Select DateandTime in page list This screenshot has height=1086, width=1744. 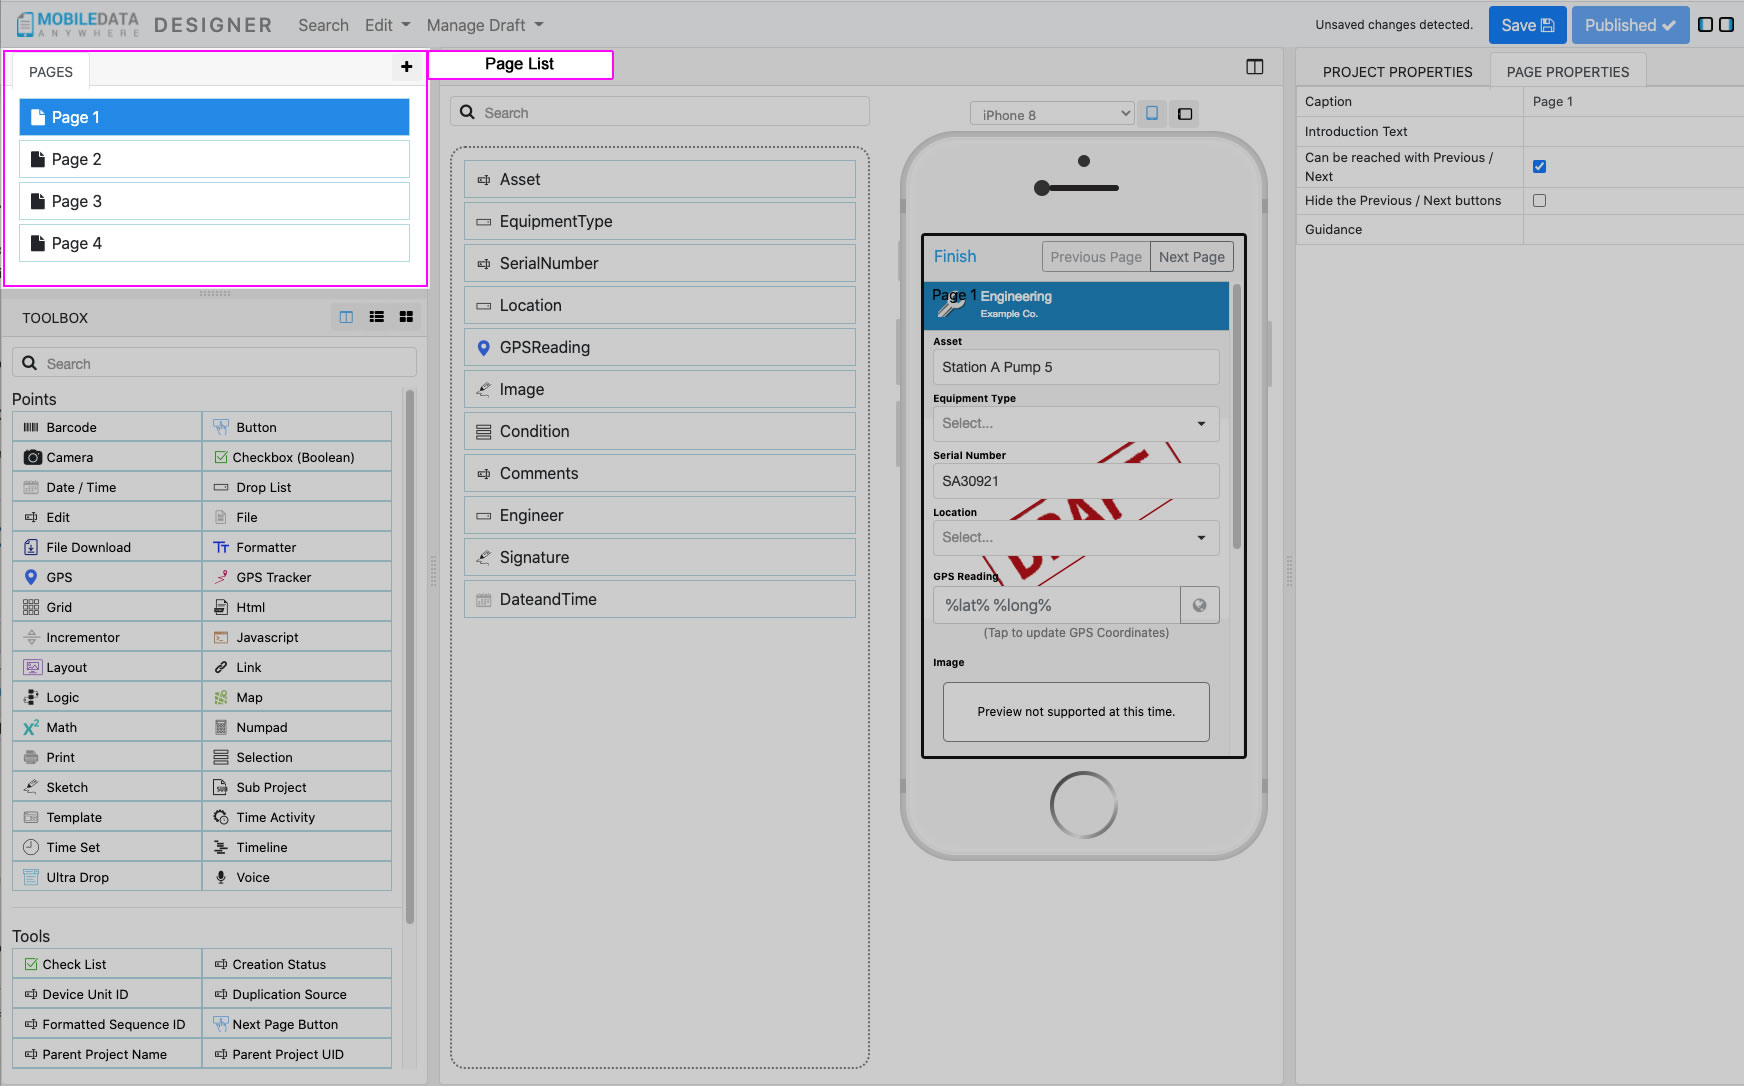(x=660, y=600)
